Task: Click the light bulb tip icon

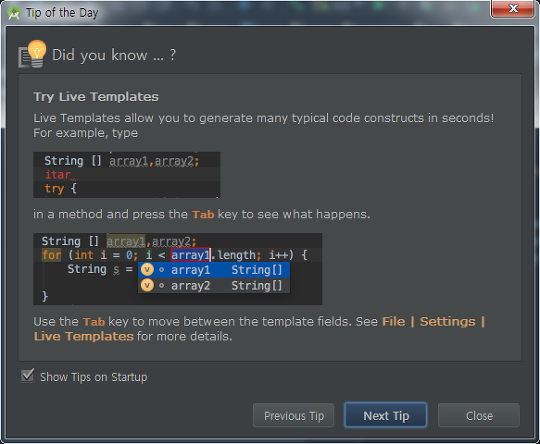Action: pos(33,54)
